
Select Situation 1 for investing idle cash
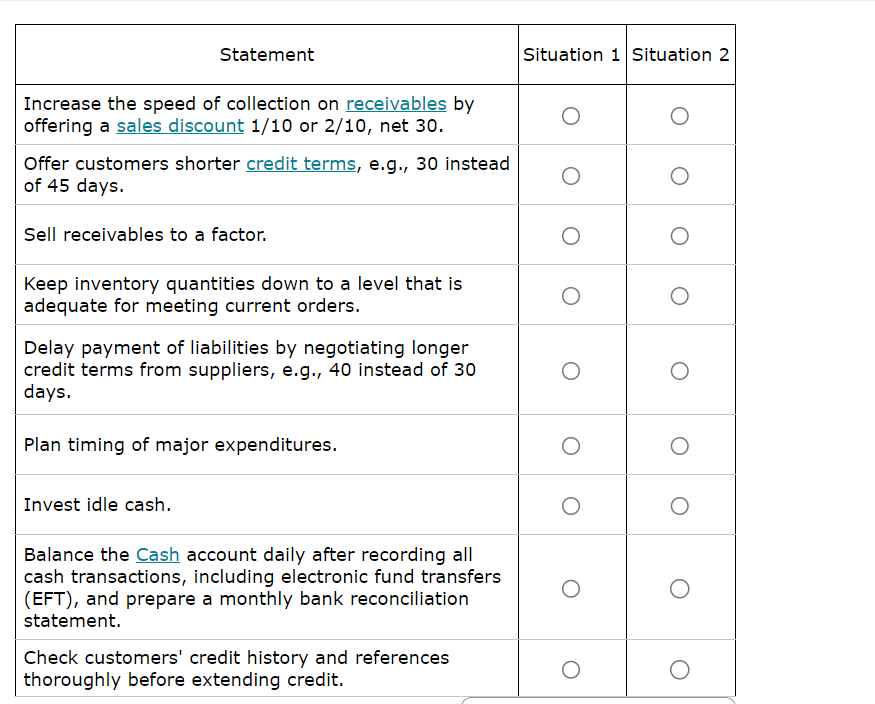(571, 505)
